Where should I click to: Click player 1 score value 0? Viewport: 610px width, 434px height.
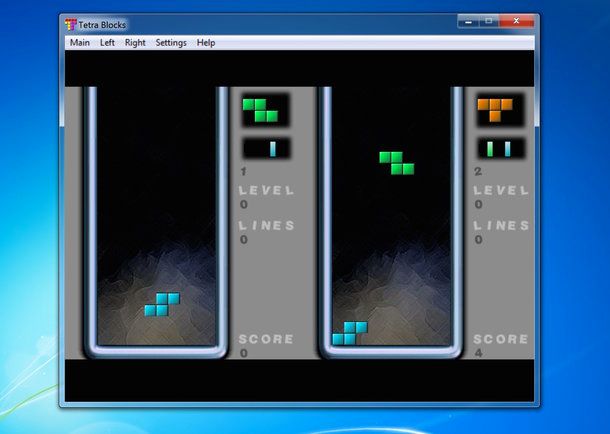(x=244, y=353)
